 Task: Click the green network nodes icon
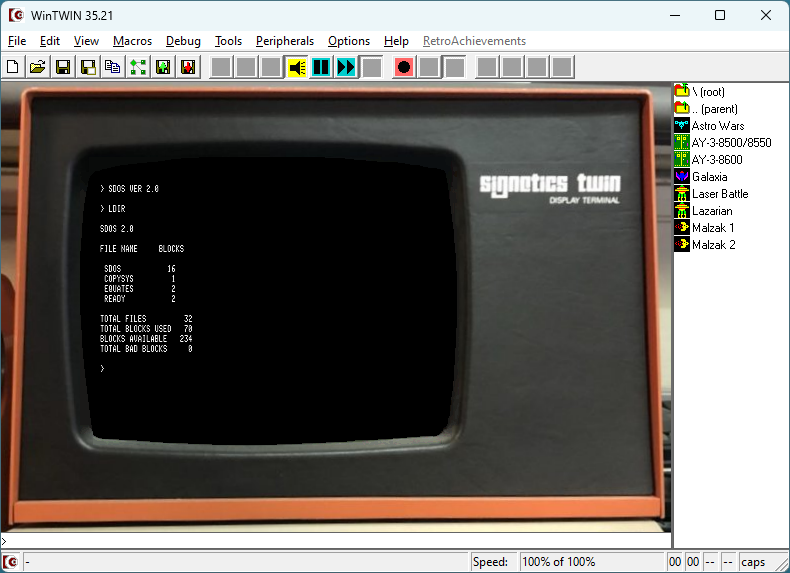click(x=138, y=67)
